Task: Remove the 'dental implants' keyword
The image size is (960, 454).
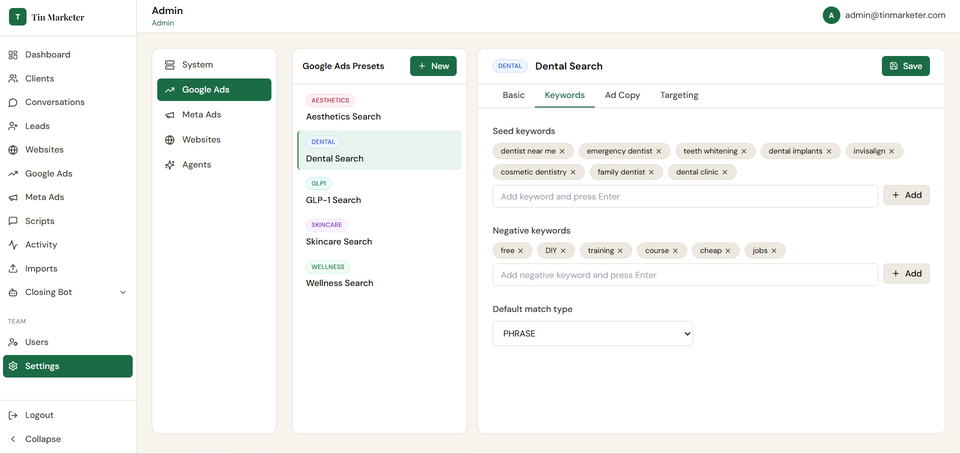Action: [x=829, y=151]
